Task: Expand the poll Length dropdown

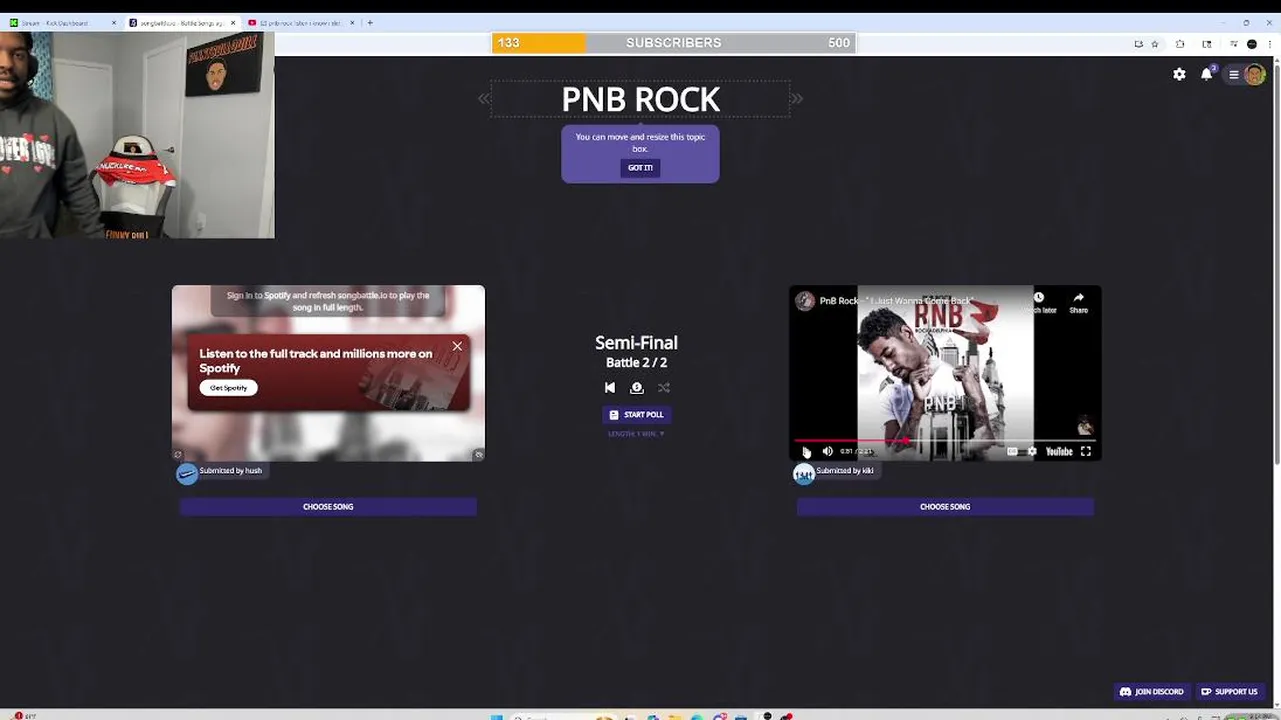Action: point(636,434)
